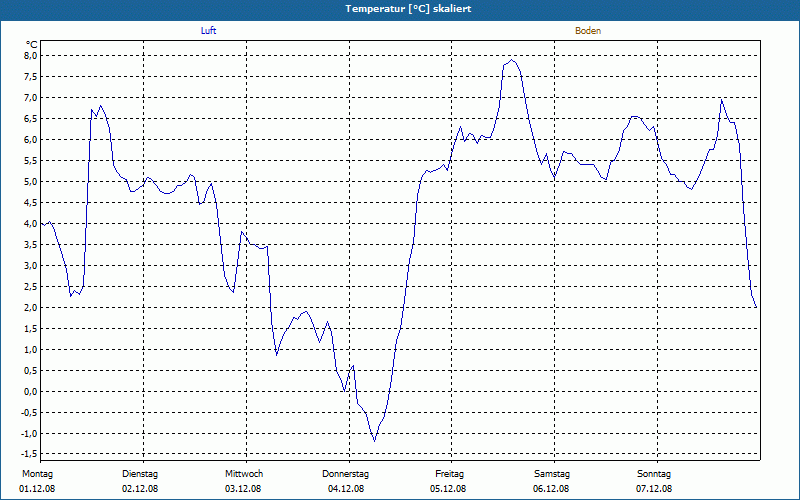Click the "4,5" y-axis value
800x500 pixels.
31,203
